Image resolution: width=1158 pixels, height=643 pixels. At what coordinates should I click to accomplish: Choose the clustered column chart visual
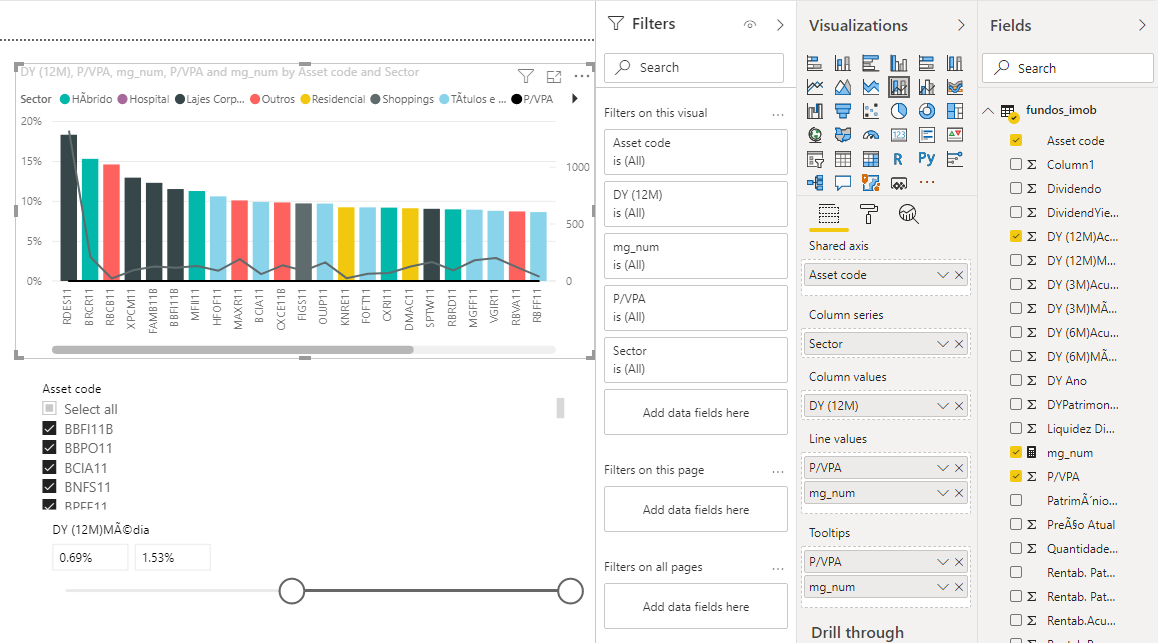coord(899,63)
